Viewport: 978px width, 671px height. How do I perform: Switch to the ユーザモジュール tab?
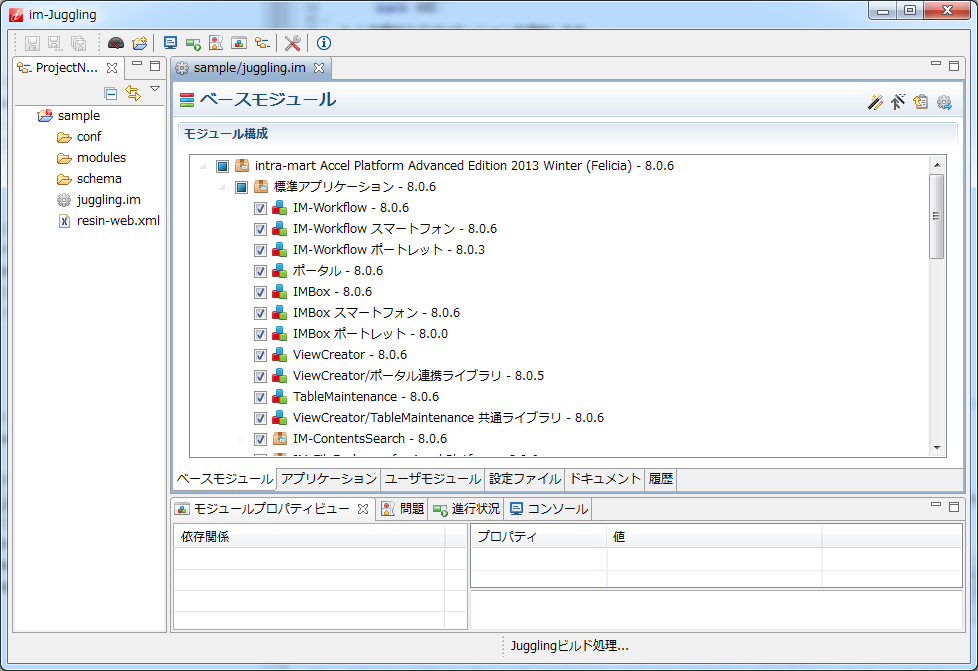click(x=433, y=479)
